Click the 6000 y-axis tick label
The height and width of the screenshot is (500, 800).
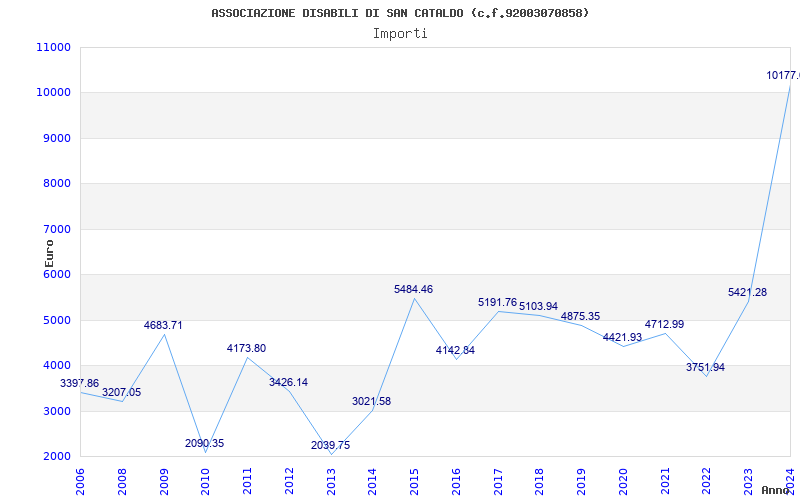56,274
